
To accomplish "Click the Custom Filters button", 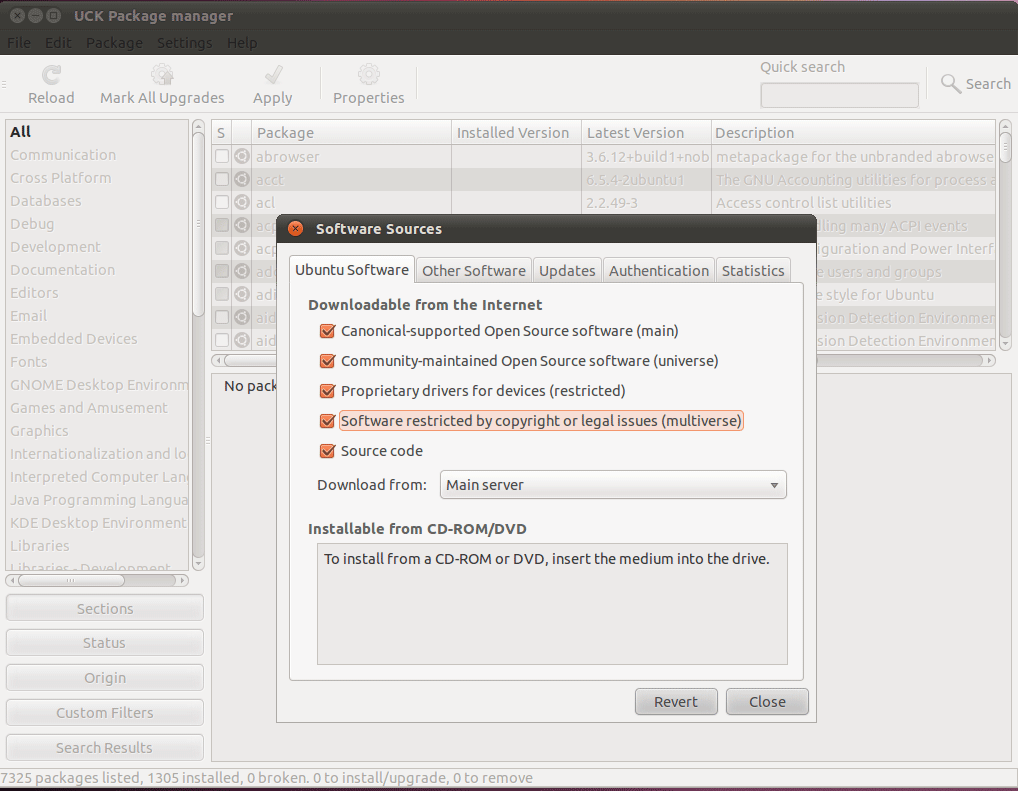I will click(105, 713).
